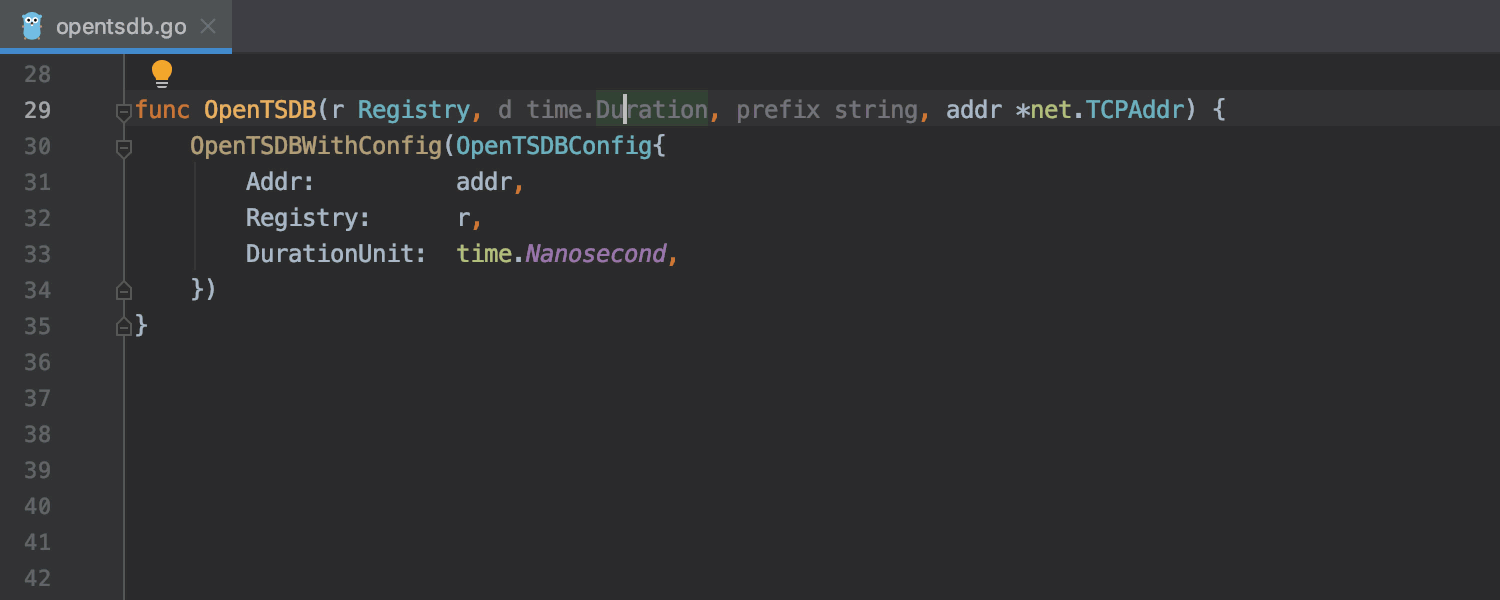This screenshot has width=1500, height=600.
Task: Click the OpenTSDBConfig type name
Action: click(554, 146)
